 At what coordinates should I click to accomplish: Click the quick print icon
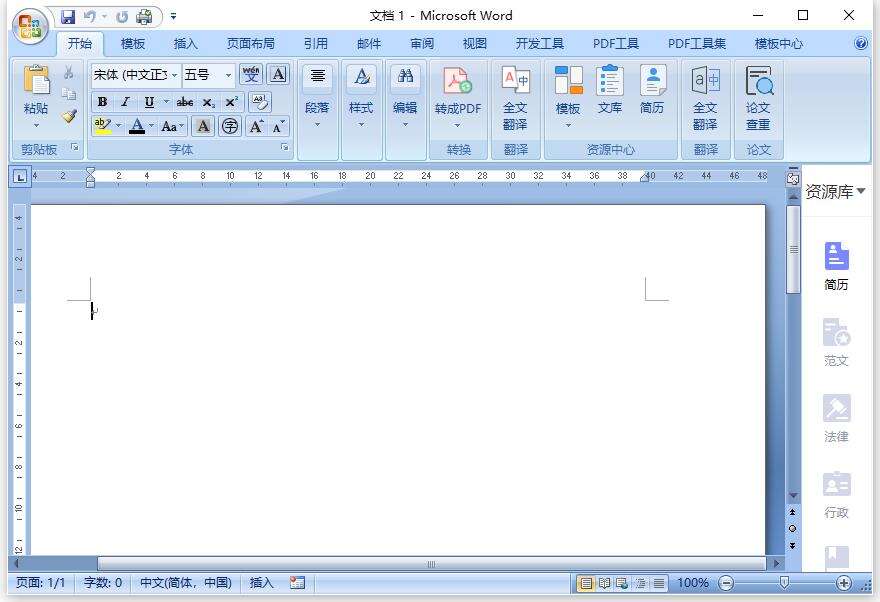(x=144, y=17)
